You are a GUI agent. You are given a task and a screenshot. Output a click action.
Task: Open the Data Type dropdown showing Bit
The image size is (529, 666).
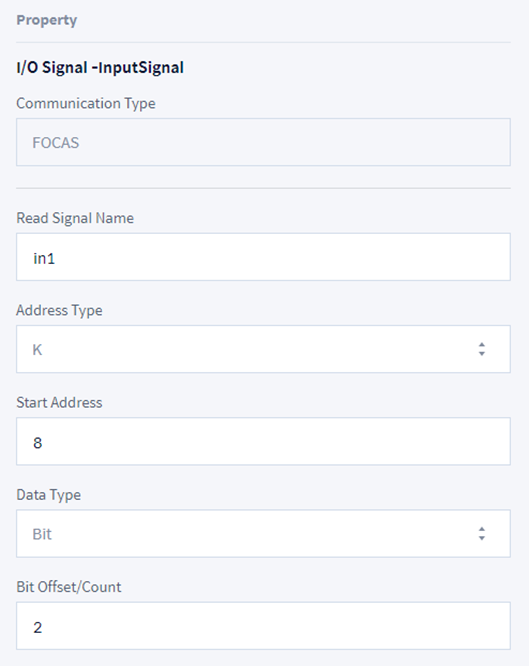[263, 533]
